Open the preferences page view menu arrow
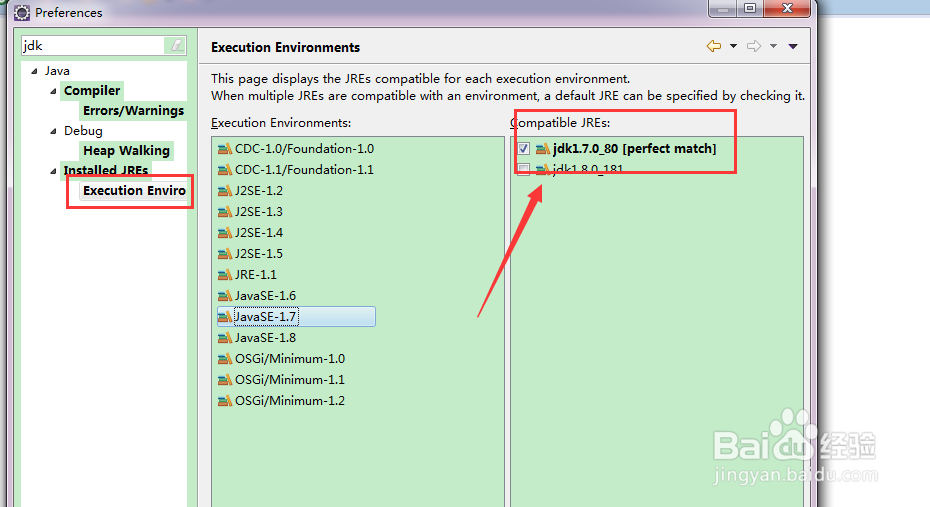 793,46
